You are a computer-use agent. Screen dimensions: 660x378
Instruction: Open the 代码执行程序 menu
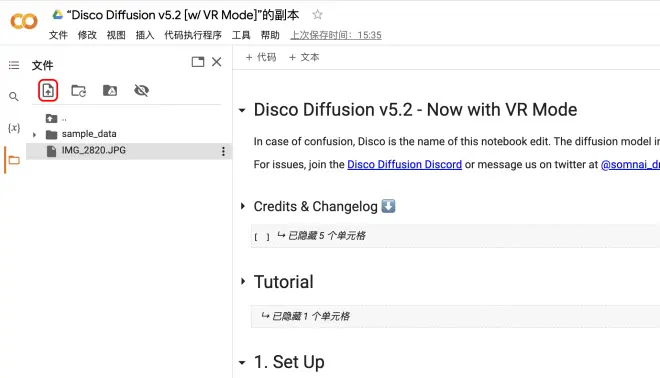click(x=193, y=35)
